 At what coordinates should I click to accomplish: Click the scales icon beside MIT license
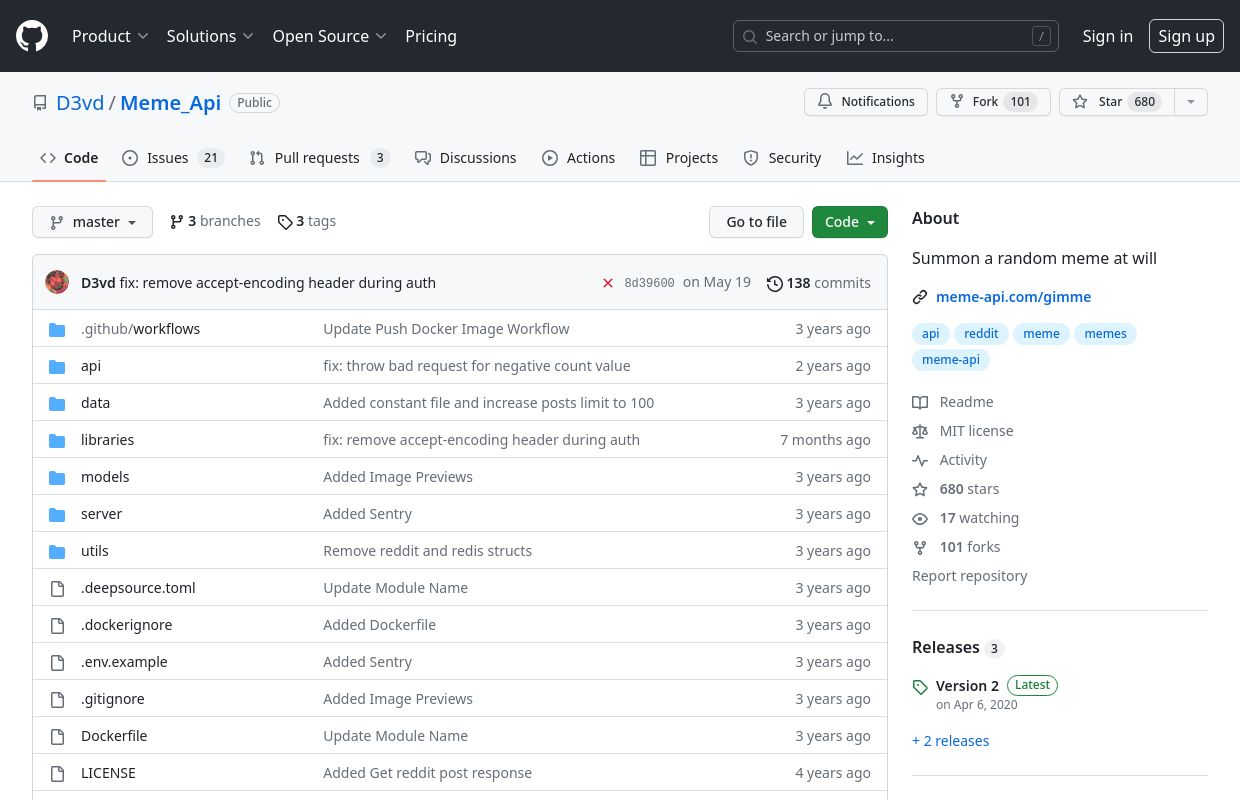coord(920,431)
